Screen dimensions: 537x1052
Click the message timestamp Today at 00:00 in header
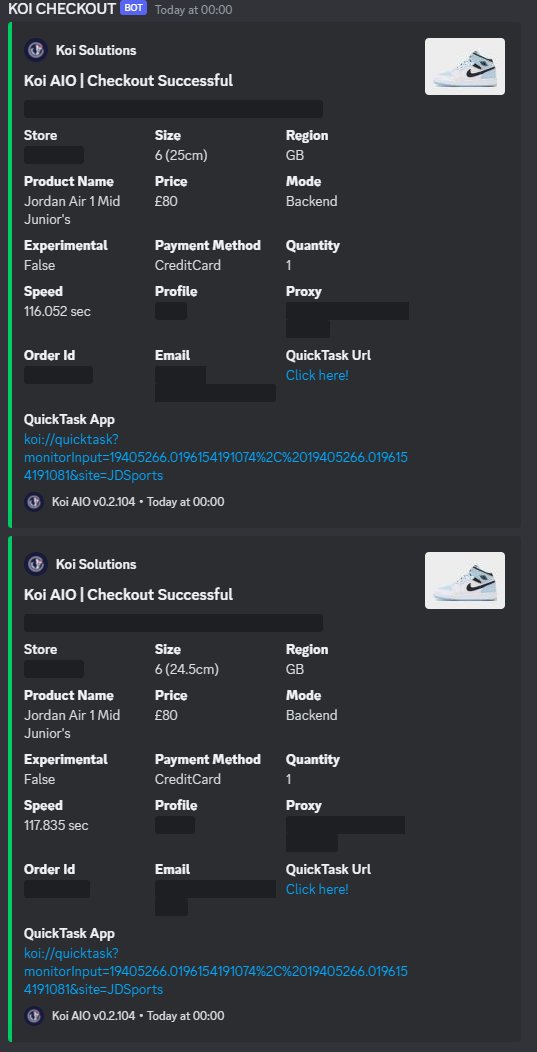(193, 9)
